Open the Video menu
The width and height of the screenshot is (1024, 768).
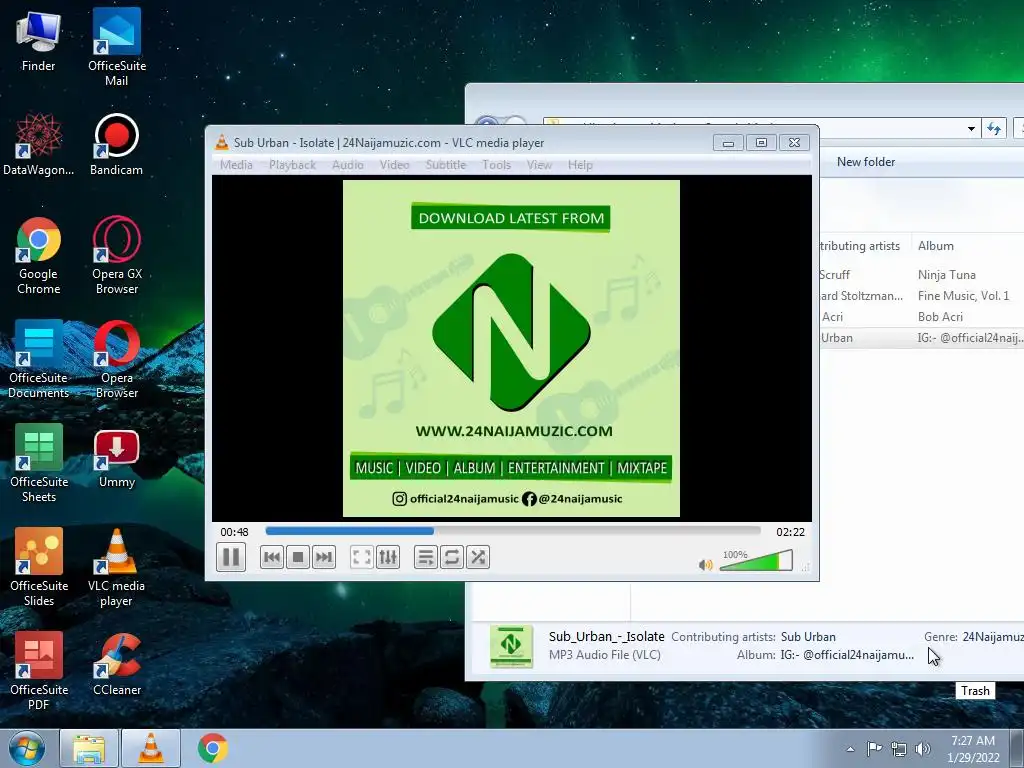[x=394, y=165]
